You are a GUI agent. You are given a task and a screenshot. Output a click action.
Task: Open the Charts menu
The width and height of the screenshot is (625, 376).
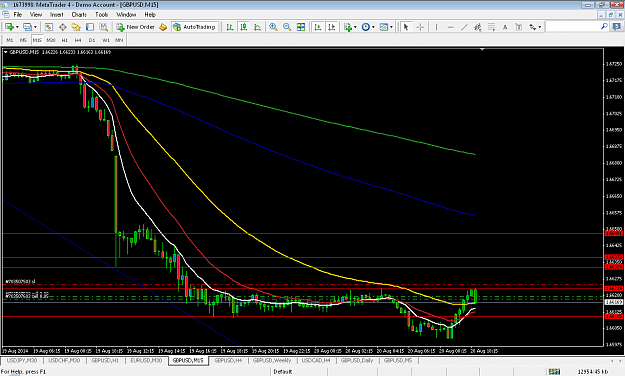point(79,14)
